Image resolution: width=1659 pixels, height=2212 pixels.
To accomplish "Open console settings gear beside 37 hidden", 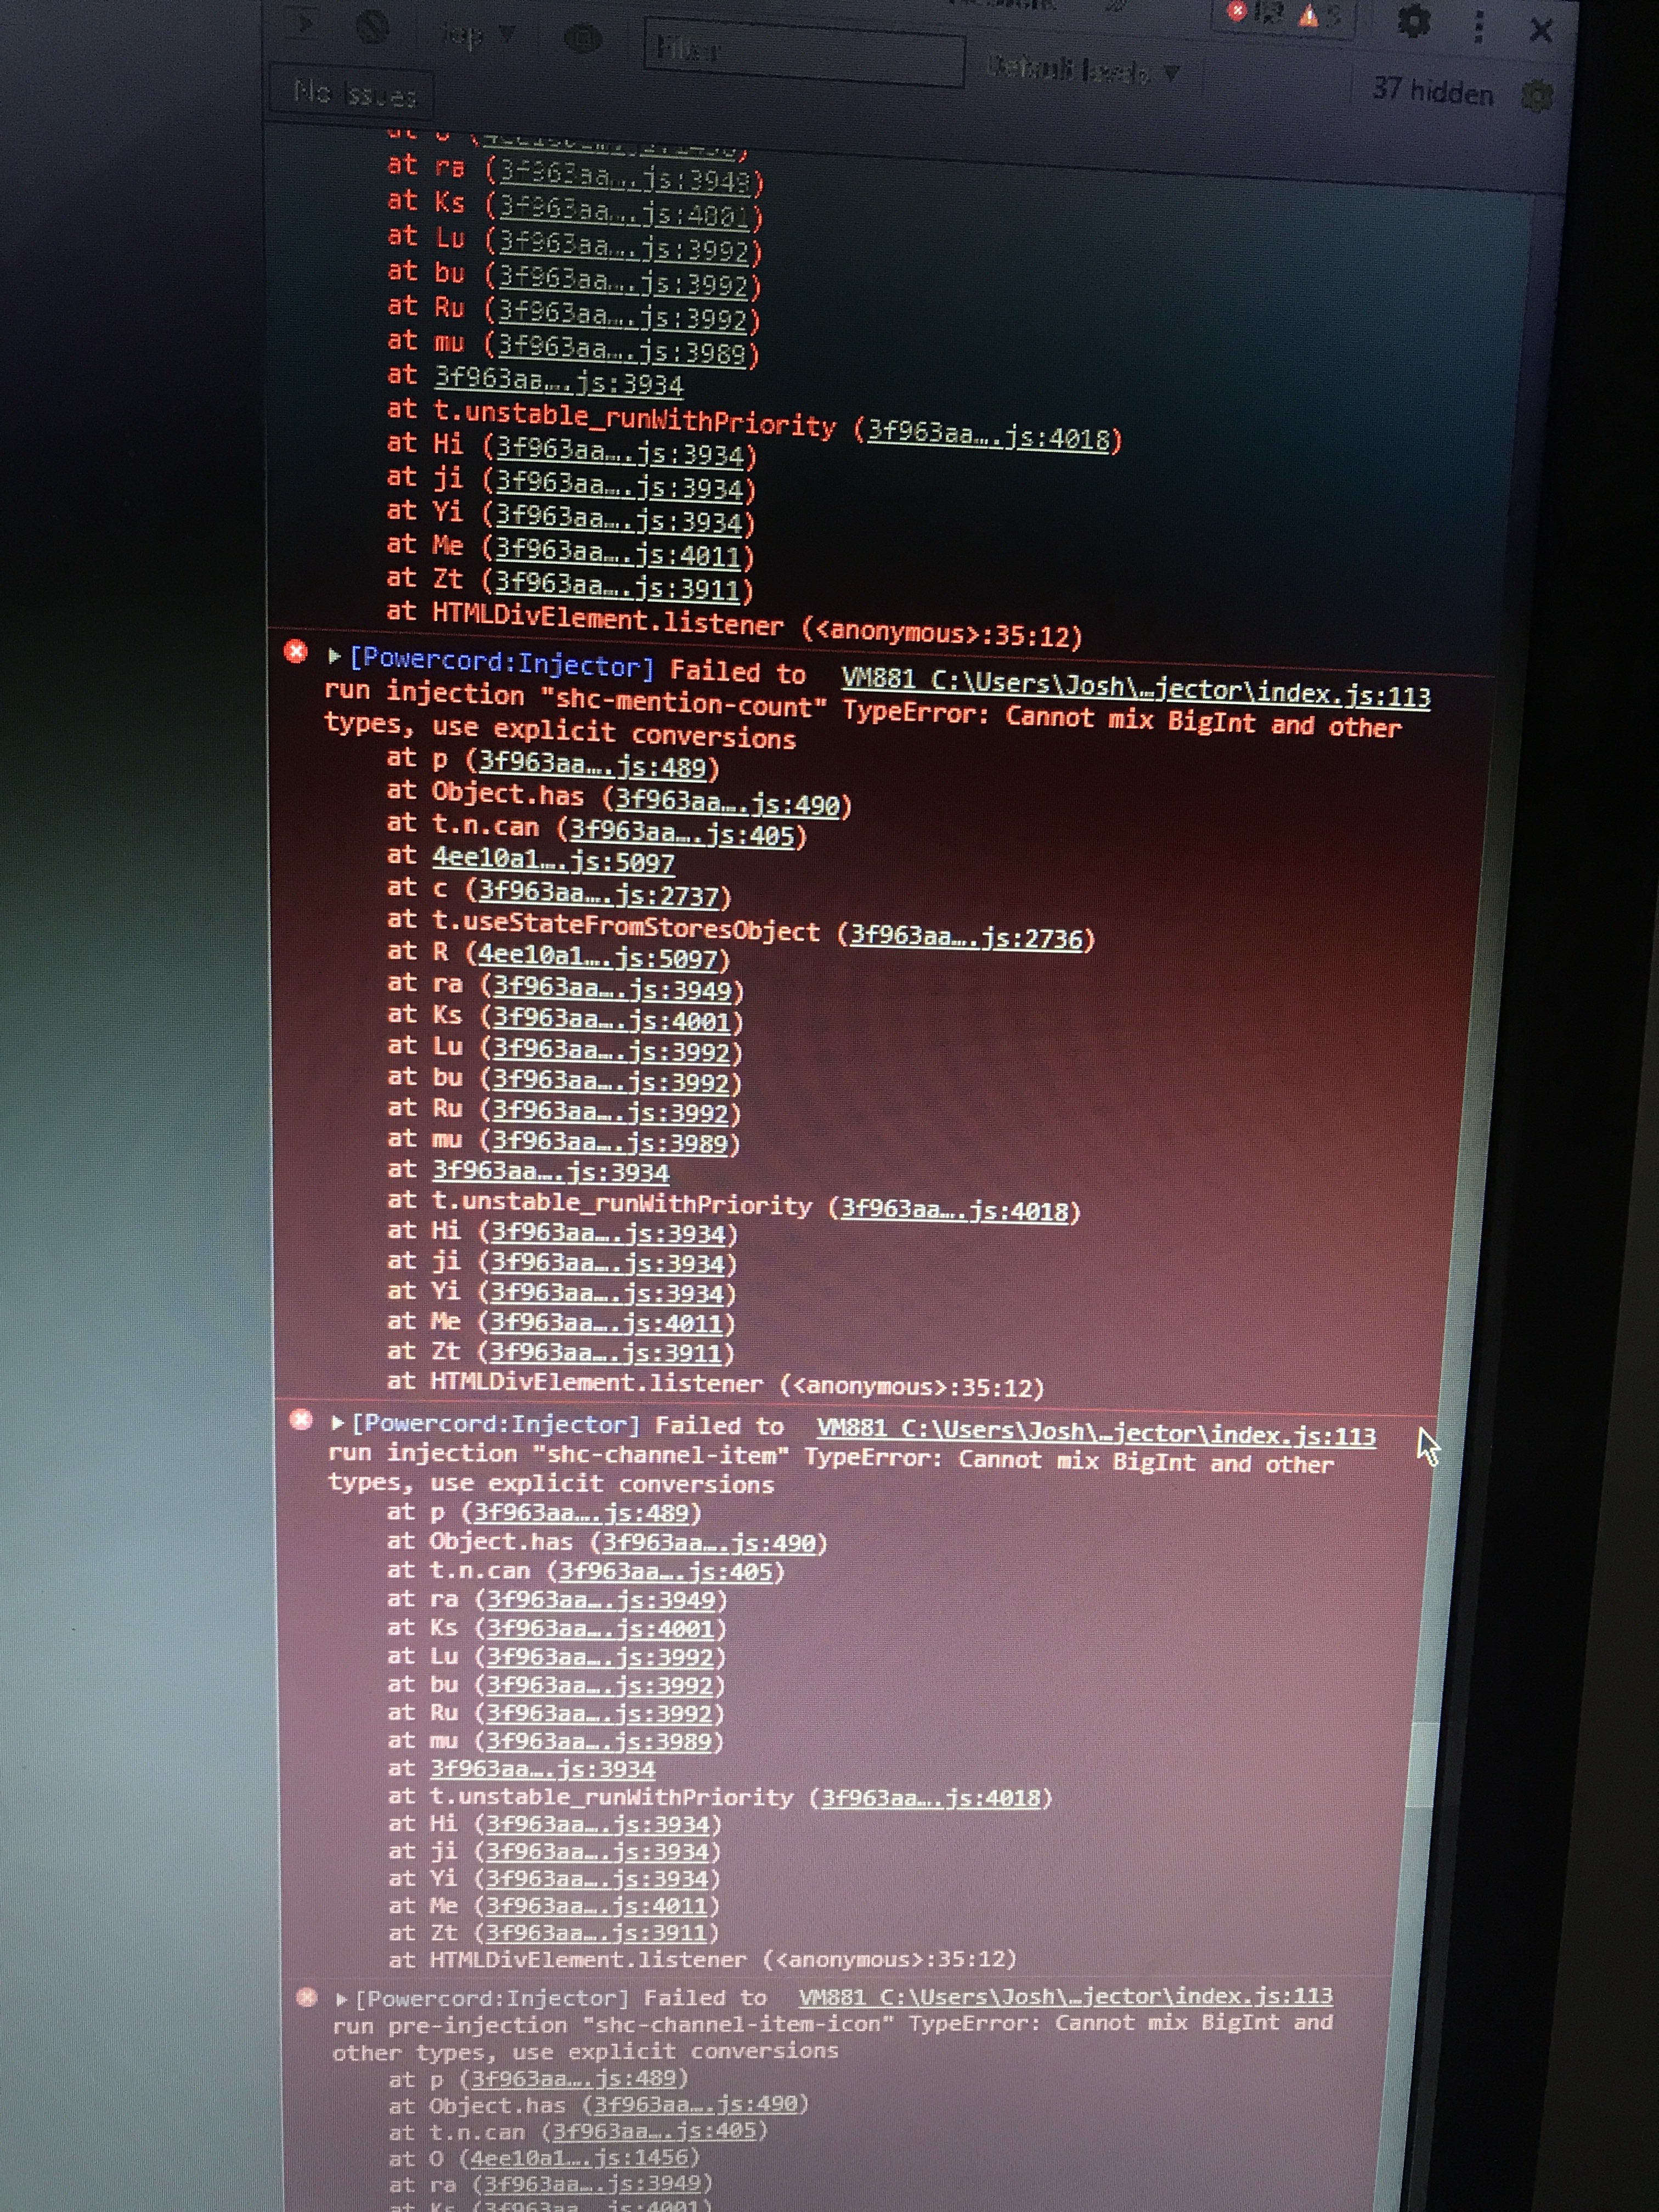I will coord(1537,96).
